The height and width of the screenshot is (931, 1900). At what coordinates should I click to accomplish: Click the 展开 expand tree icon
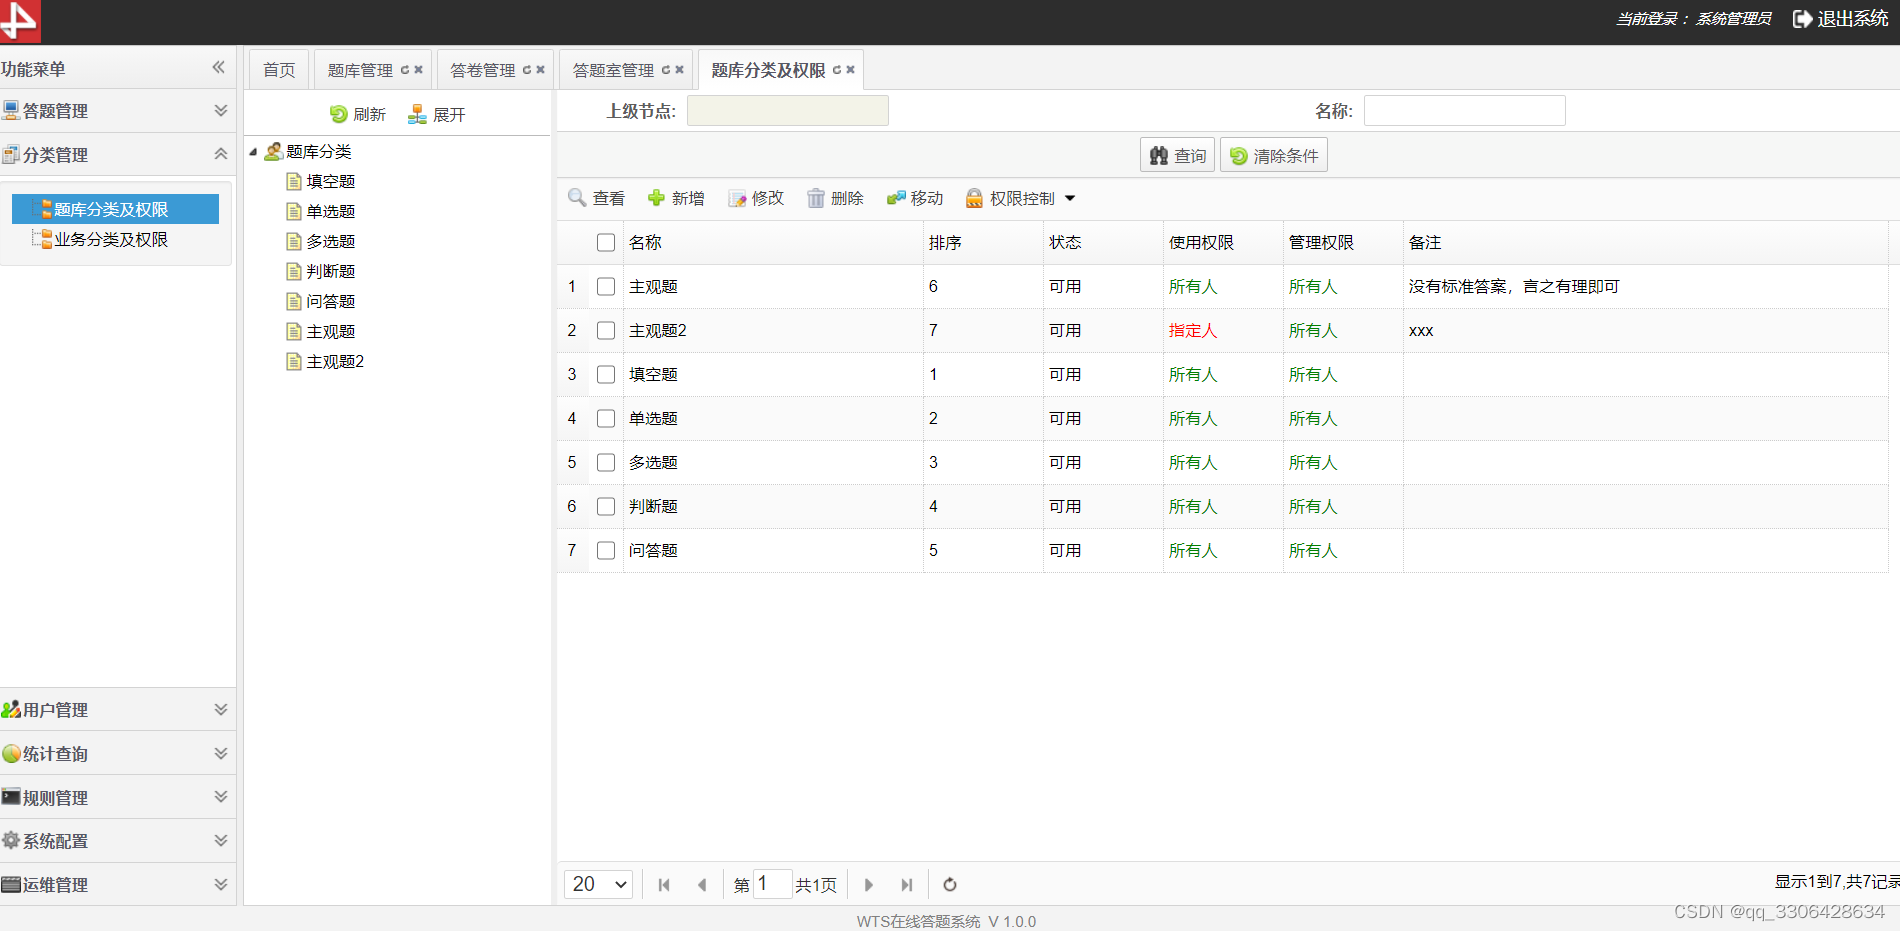pyautogui.click(x=417, y=115)
